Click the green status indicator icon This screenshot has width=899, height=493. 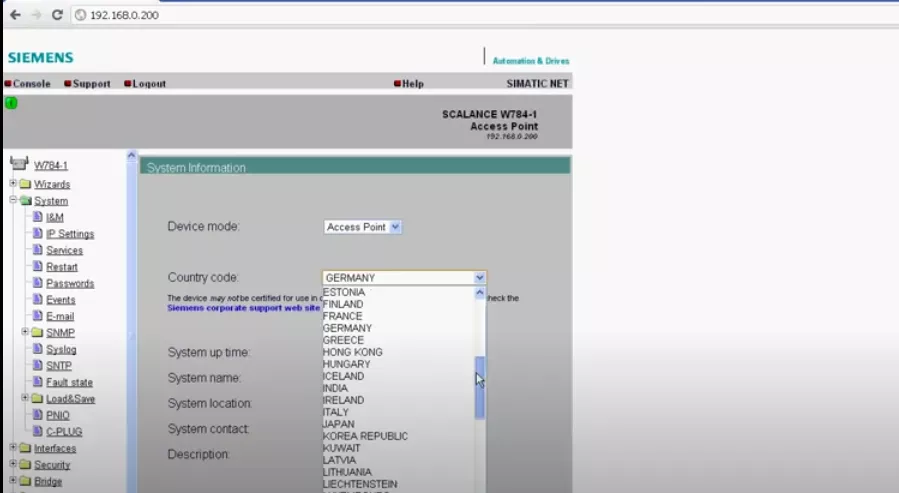pos(11,103)
